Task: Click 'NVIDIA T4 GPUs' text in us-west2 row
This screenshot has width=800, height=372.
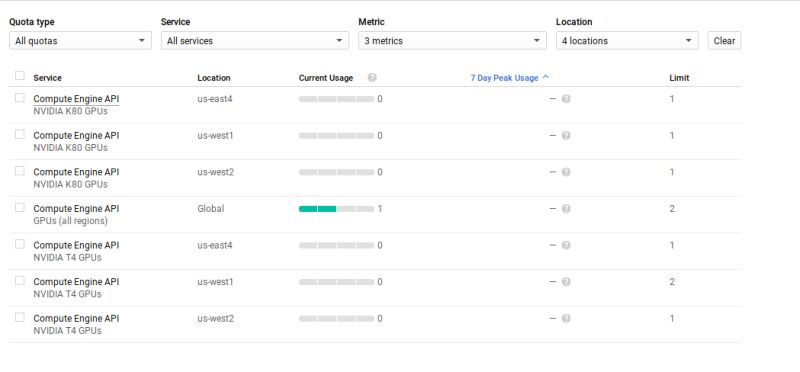Action: (67, 331)
